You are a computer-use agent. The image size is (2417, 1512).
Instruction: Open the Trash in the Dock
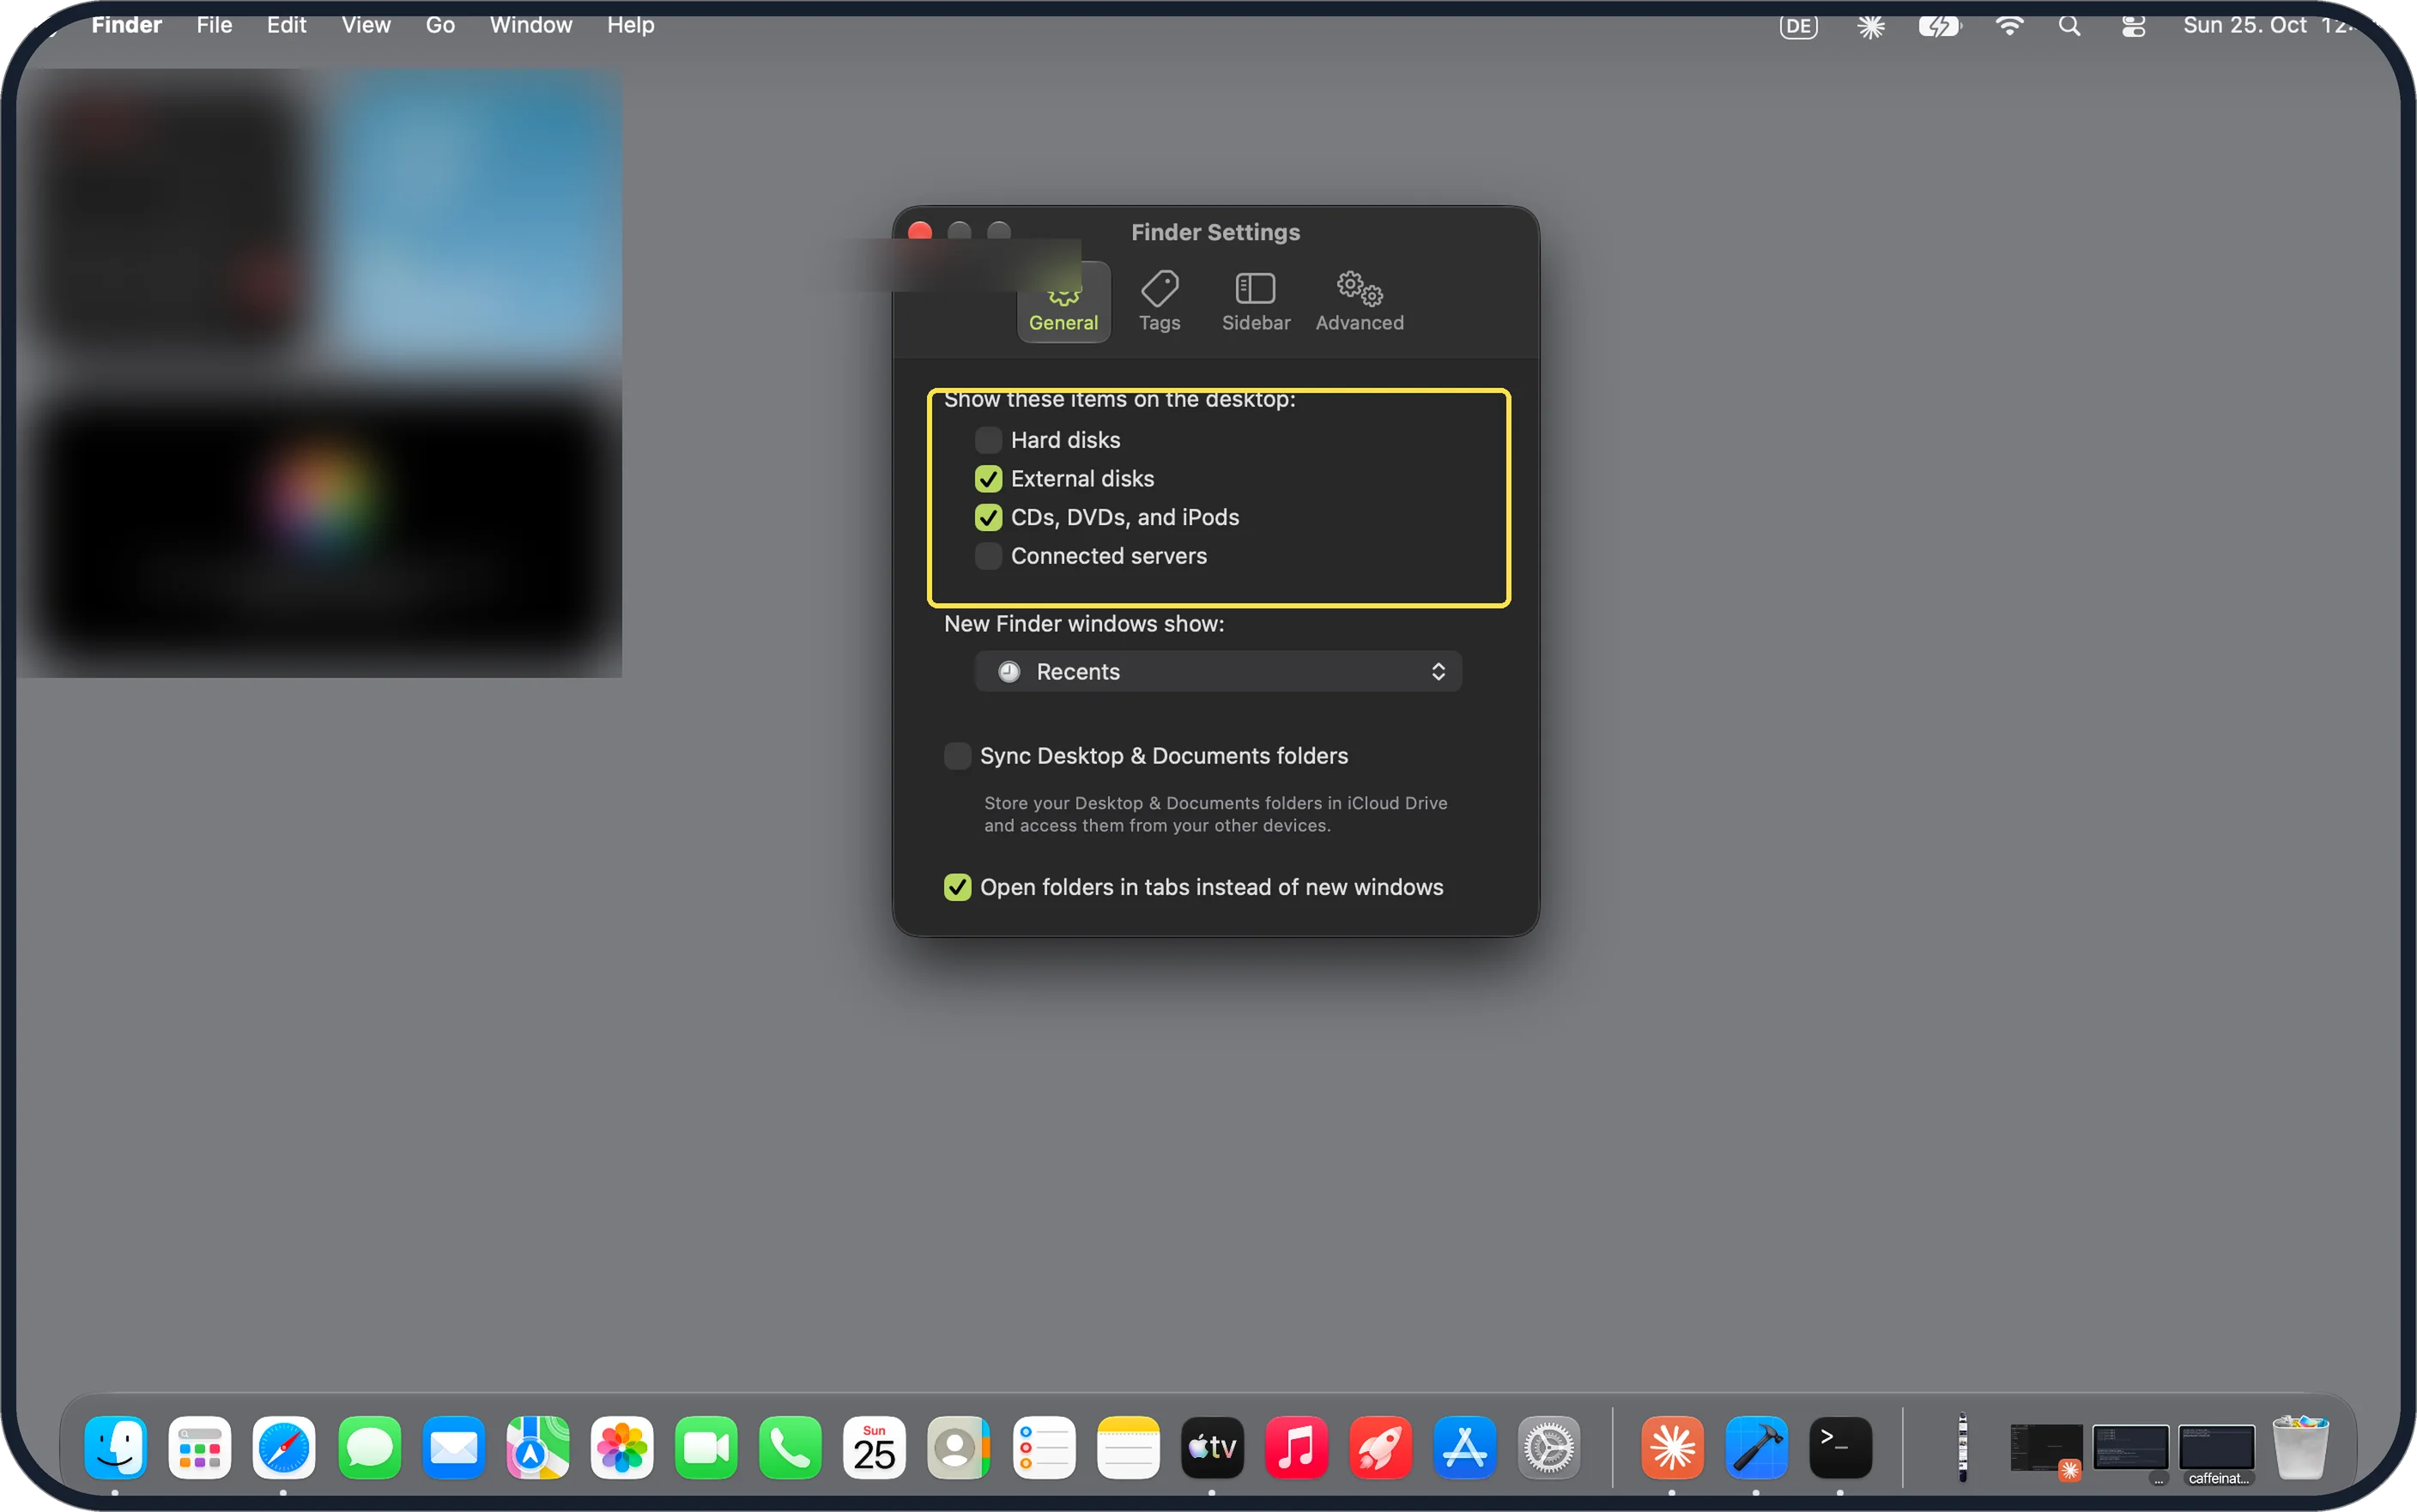(2300, 1447)
